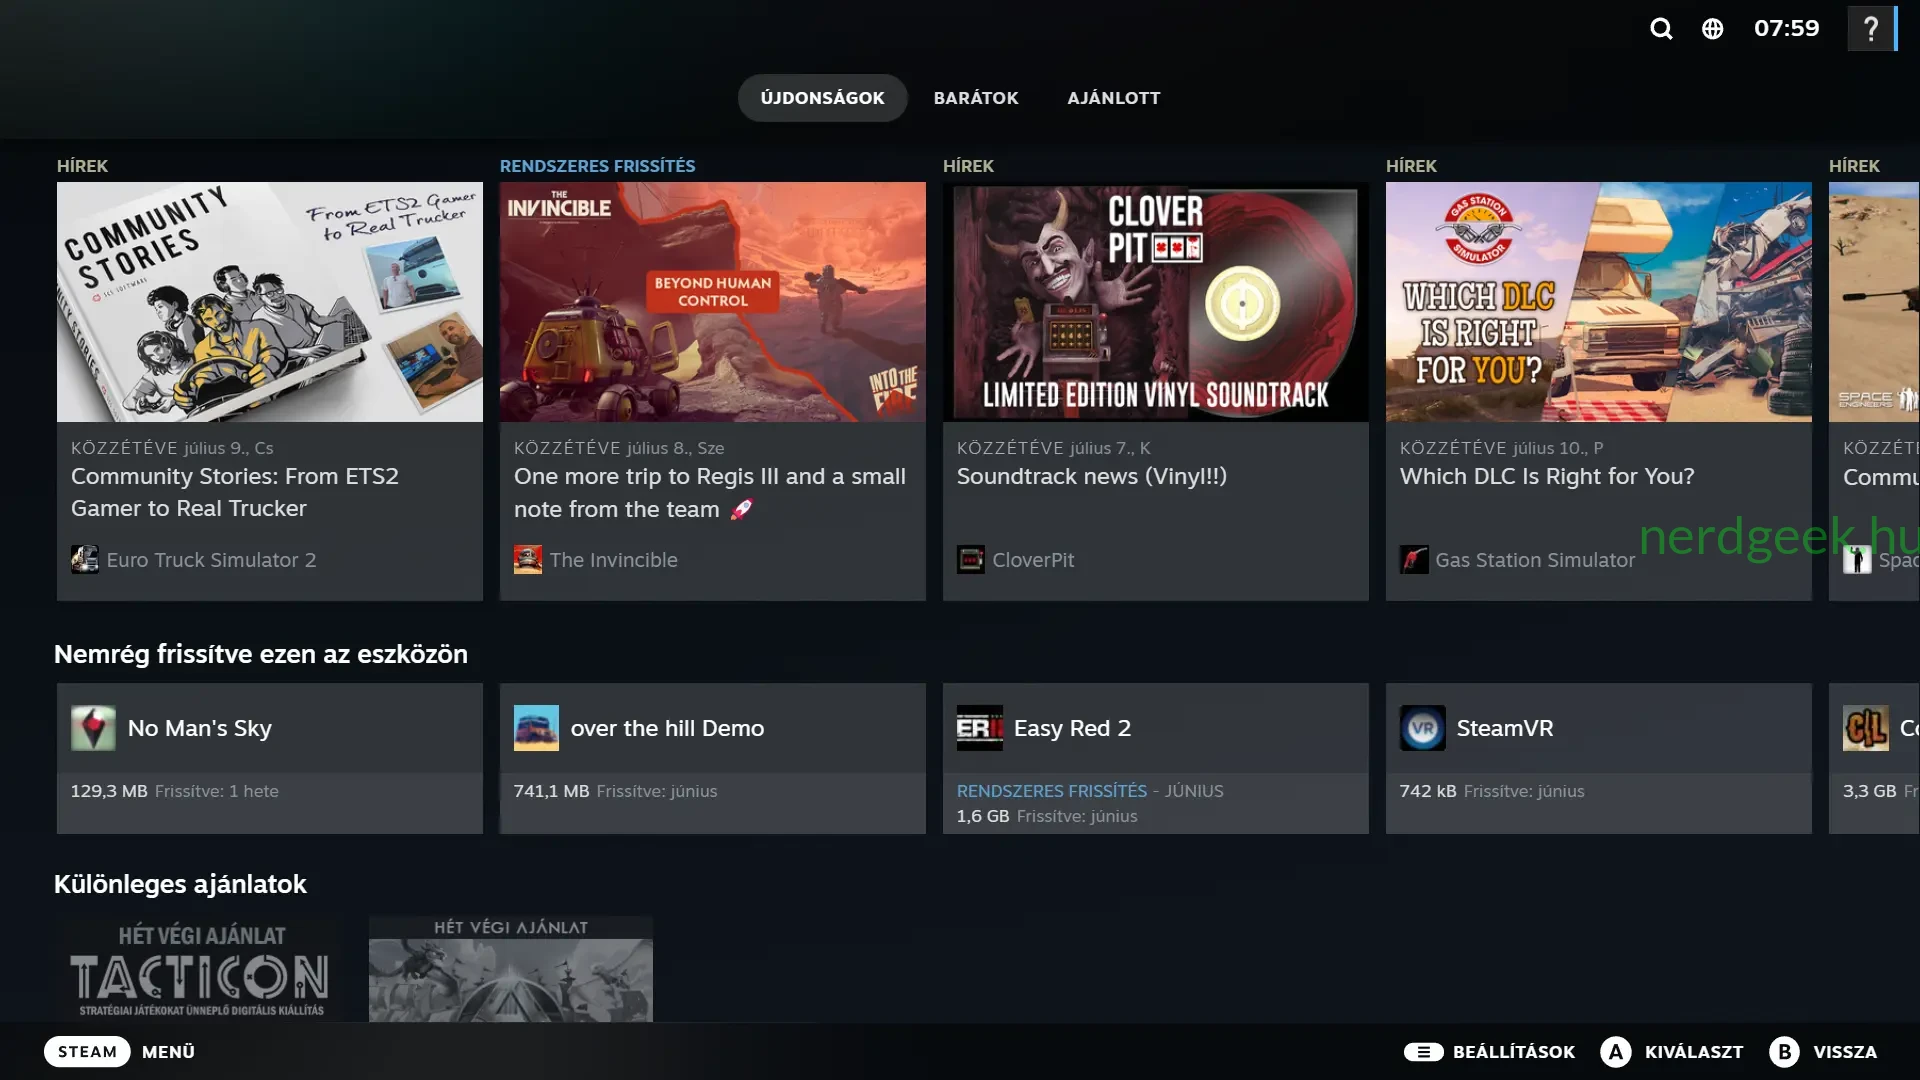Open the STEAM menu button

point(87,1052)
